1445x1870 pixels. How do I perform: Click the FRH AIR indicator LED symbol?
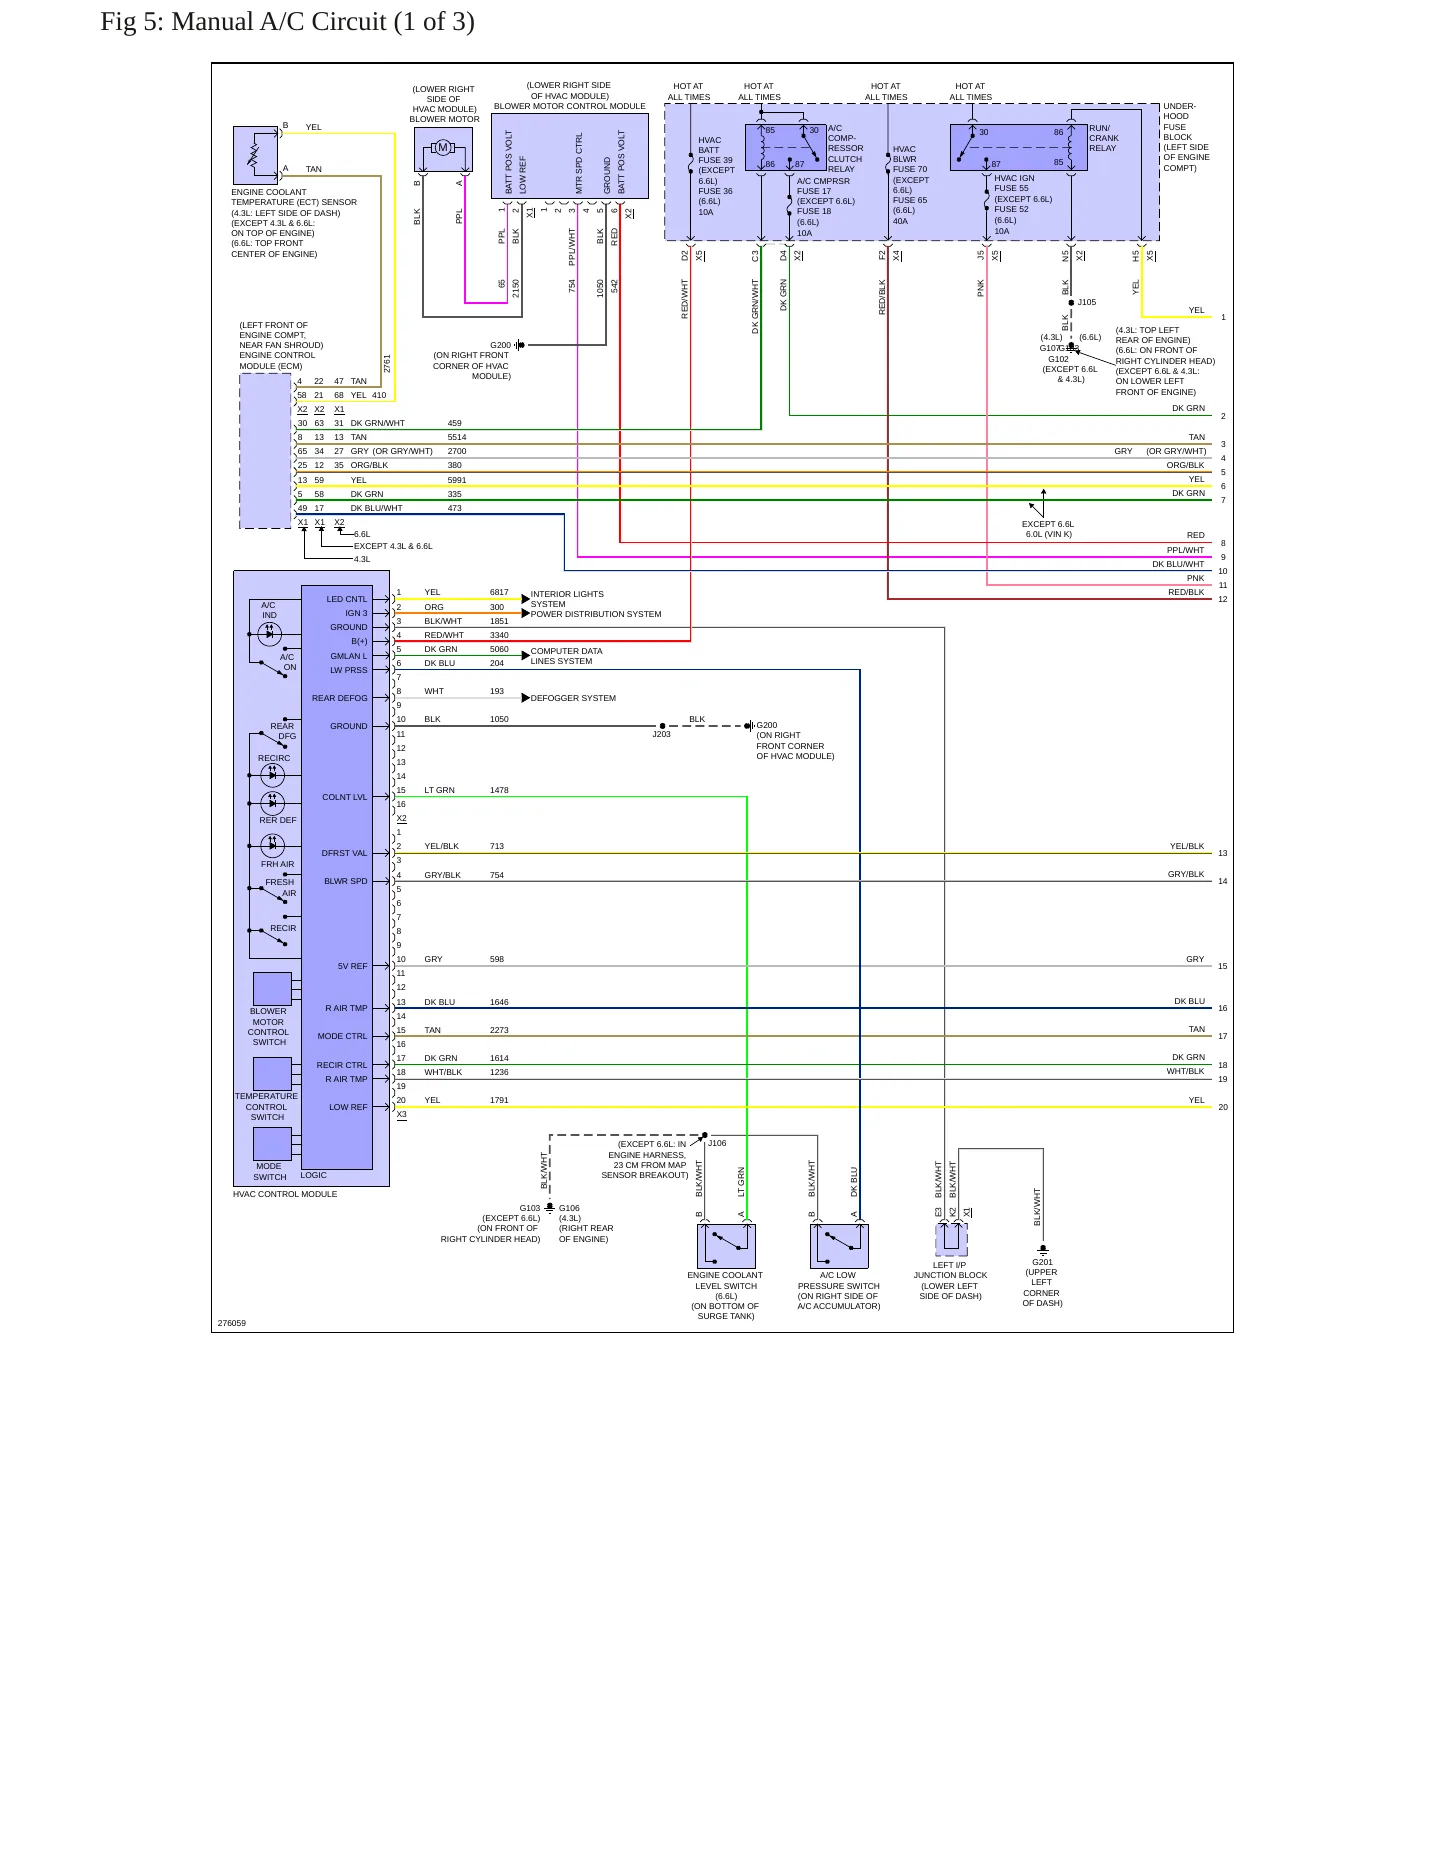pyautogui.click(x=272, y=846)
